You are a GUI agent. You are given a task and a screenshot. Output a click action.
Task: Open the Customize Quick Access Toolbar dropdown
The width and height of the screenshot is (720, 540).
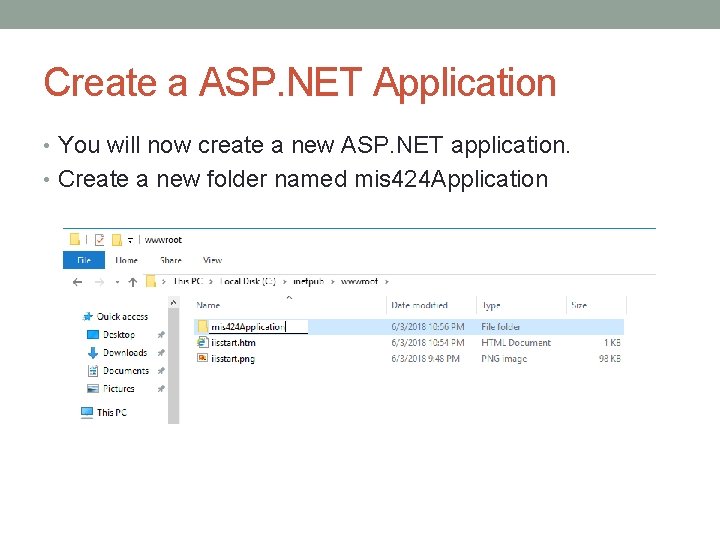click(130, 240)
